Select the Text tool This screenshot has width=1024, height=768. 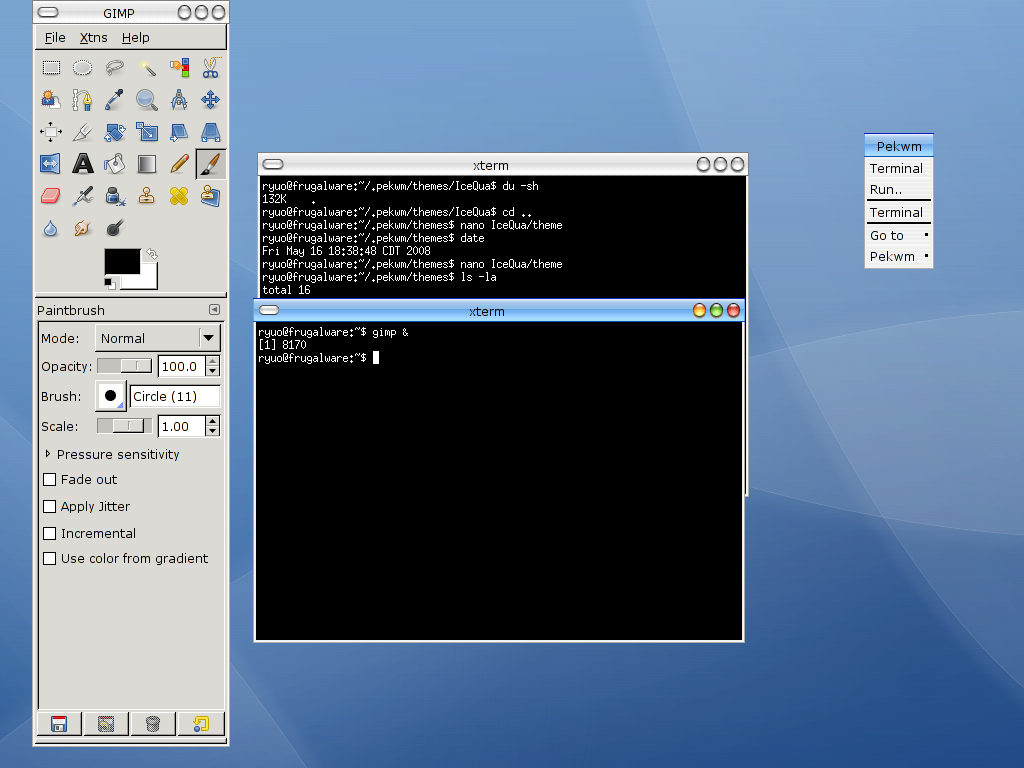coord(82,163)
